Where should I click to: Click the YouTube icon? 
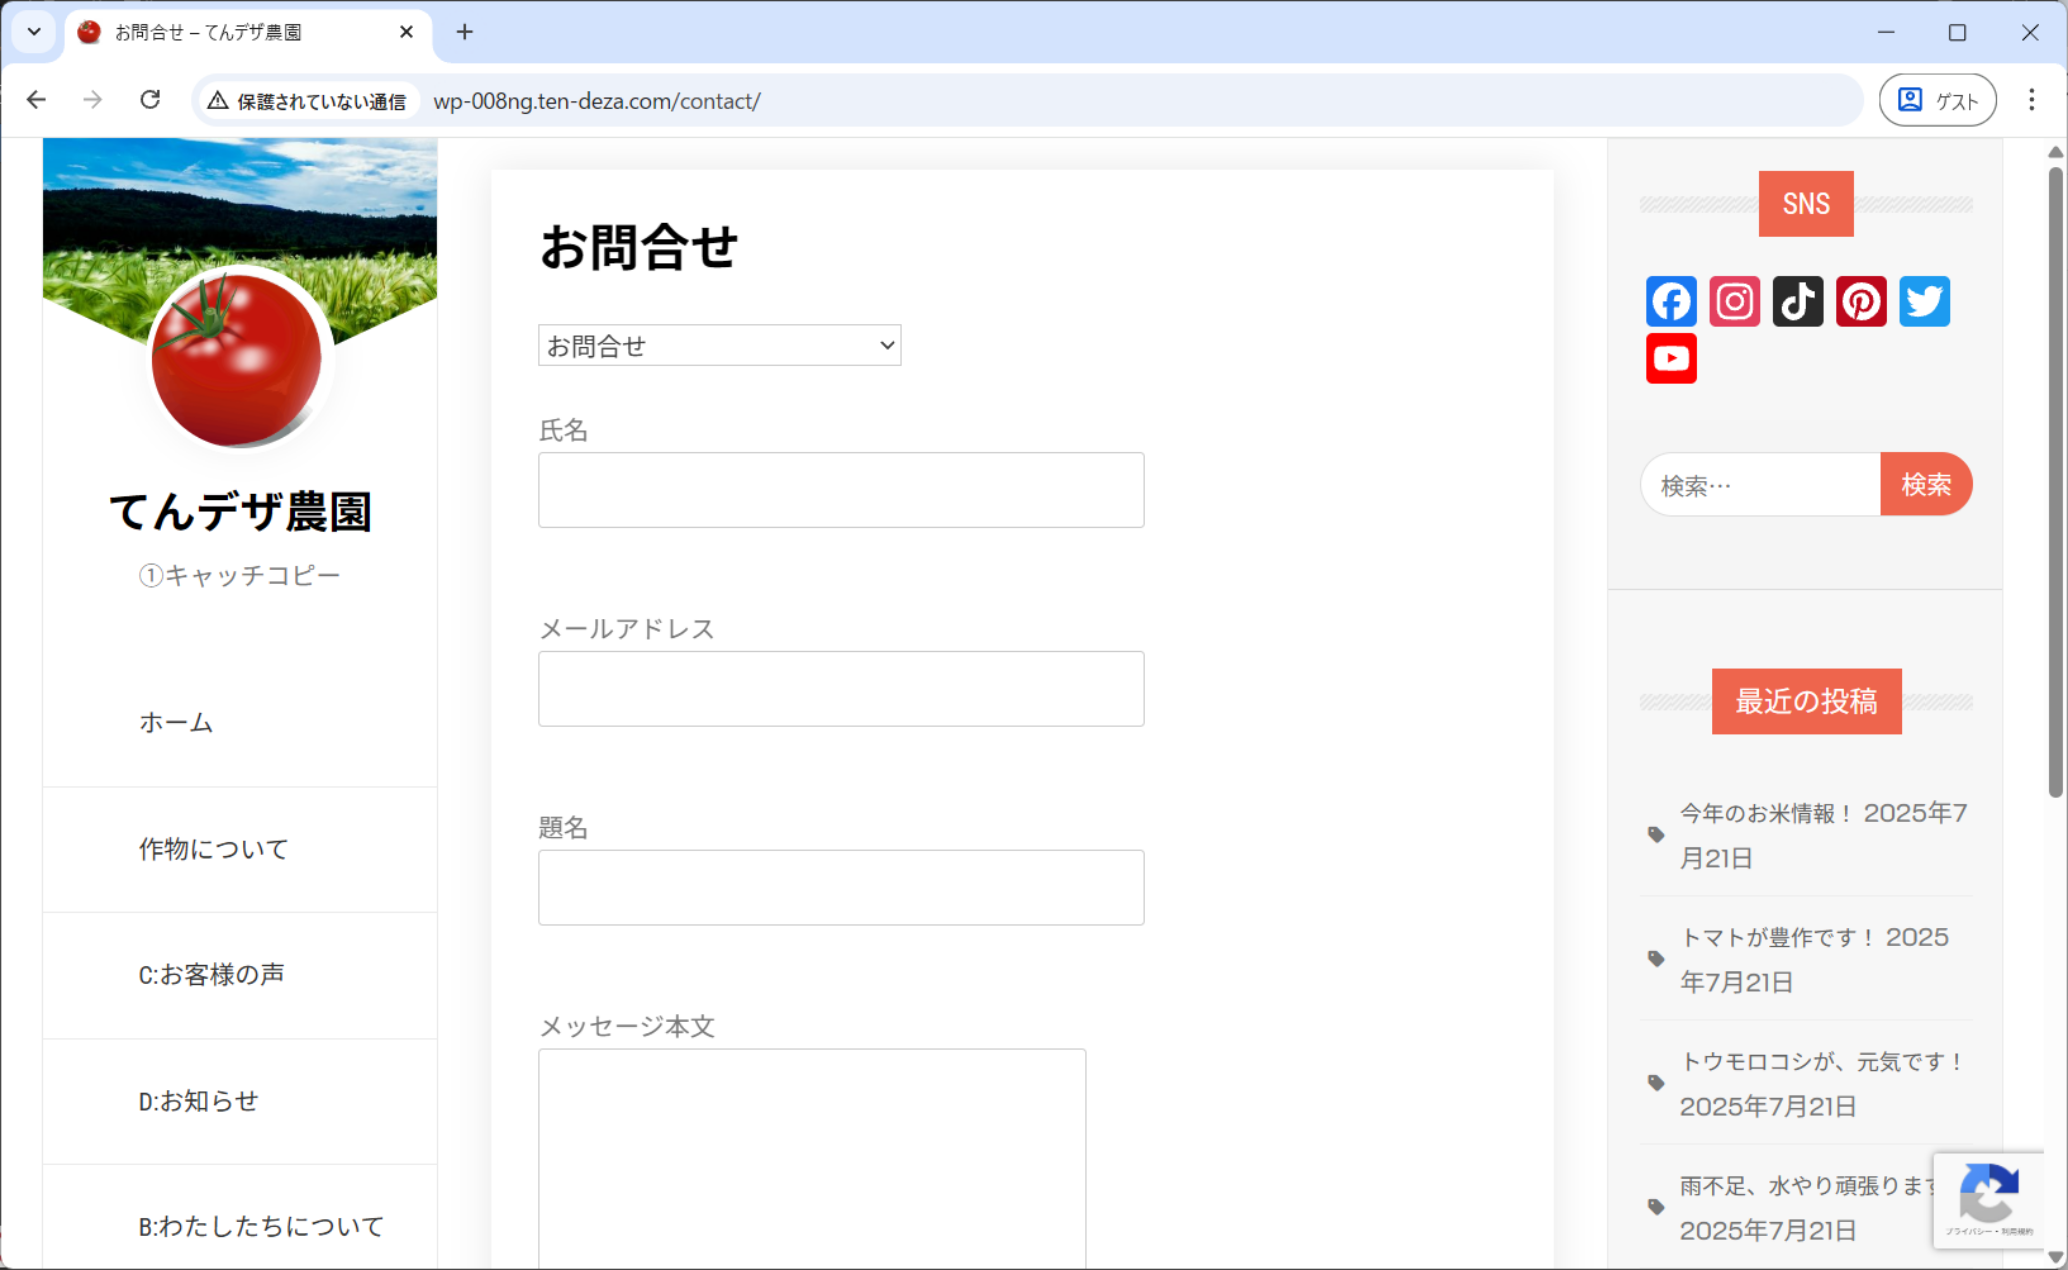pyautogui.click(x=1671, y=358)
